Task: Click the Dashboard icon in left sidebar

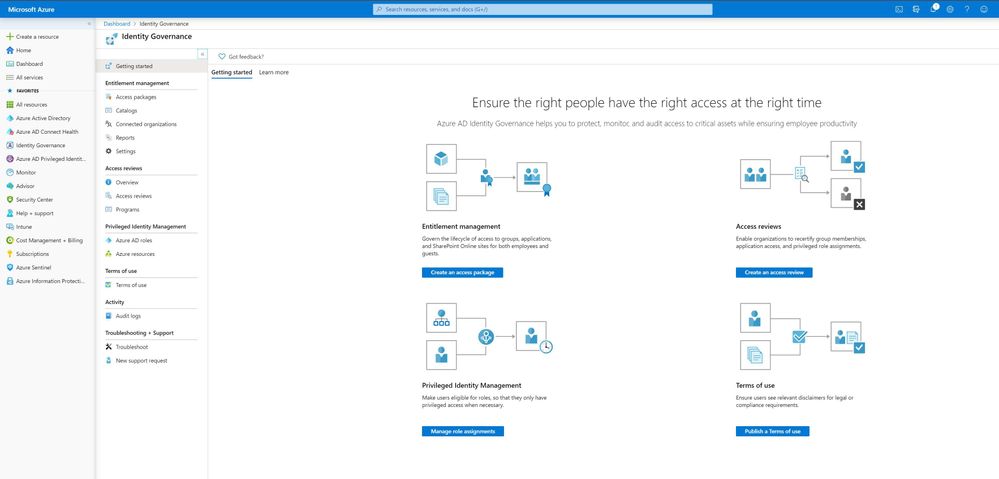Action: (x=10, y=64)
